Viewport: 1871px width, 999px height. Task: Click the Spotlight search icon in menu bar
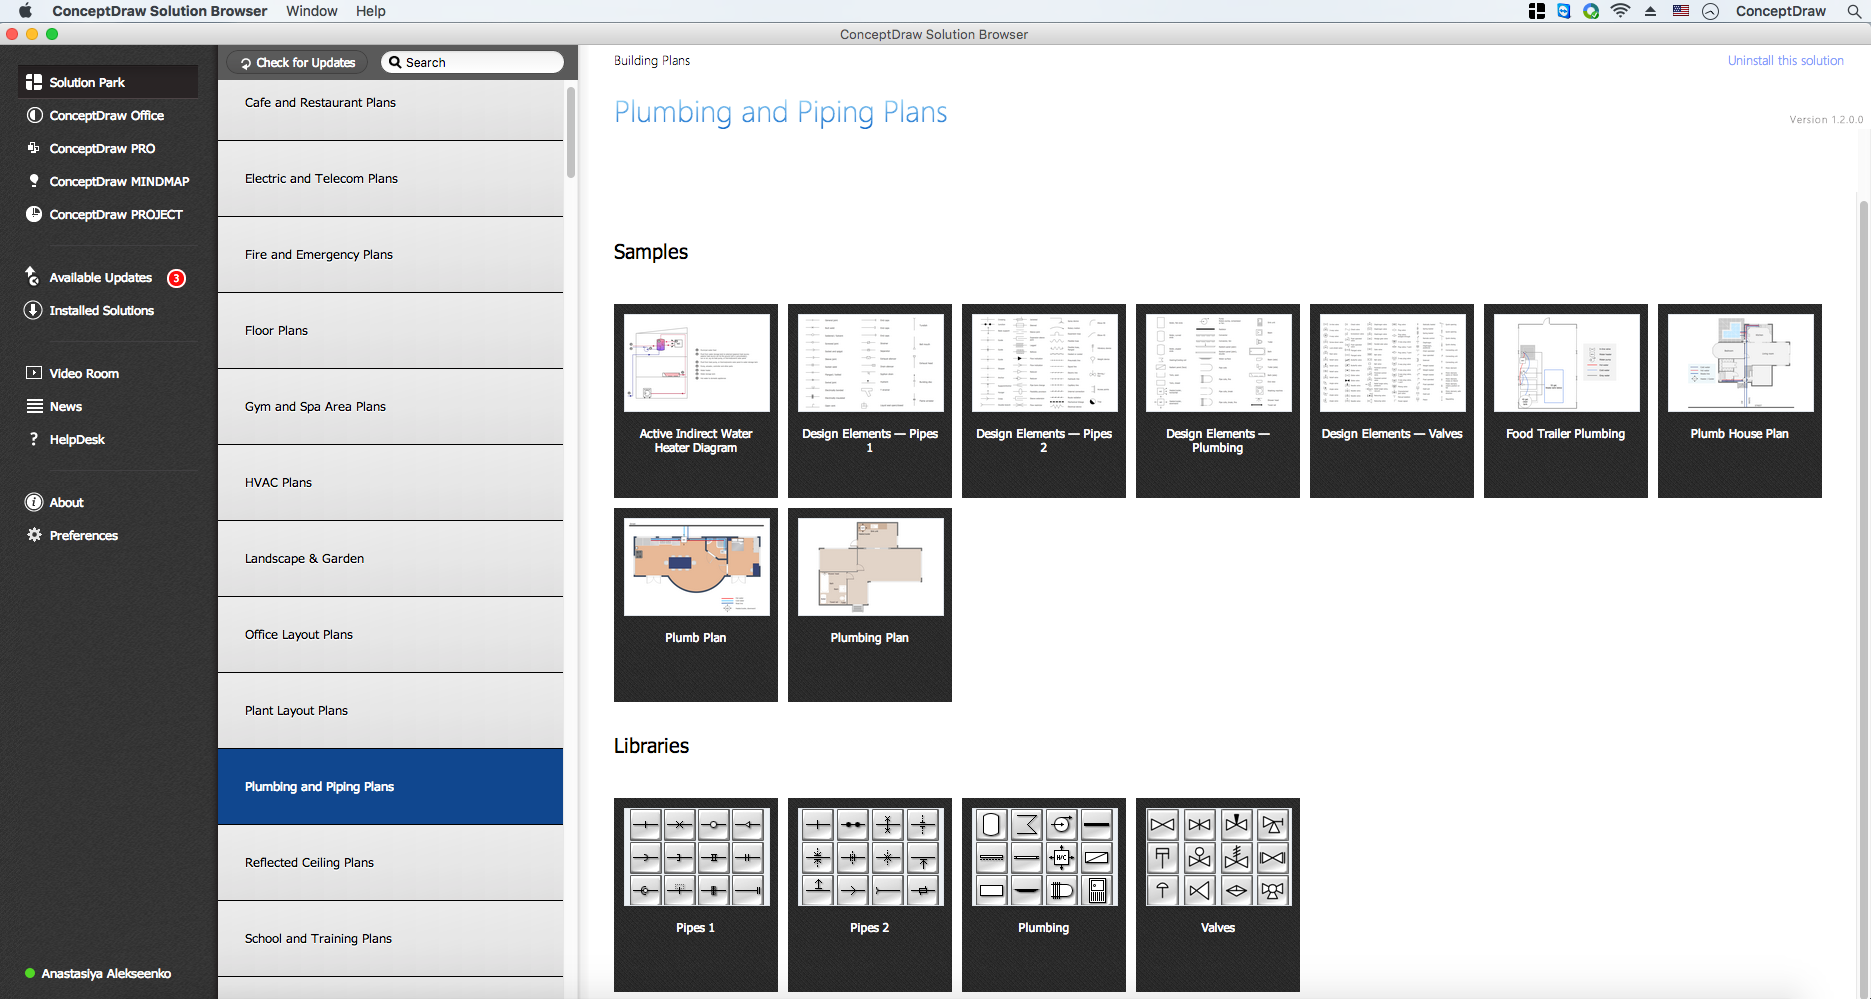(1854, 11)
